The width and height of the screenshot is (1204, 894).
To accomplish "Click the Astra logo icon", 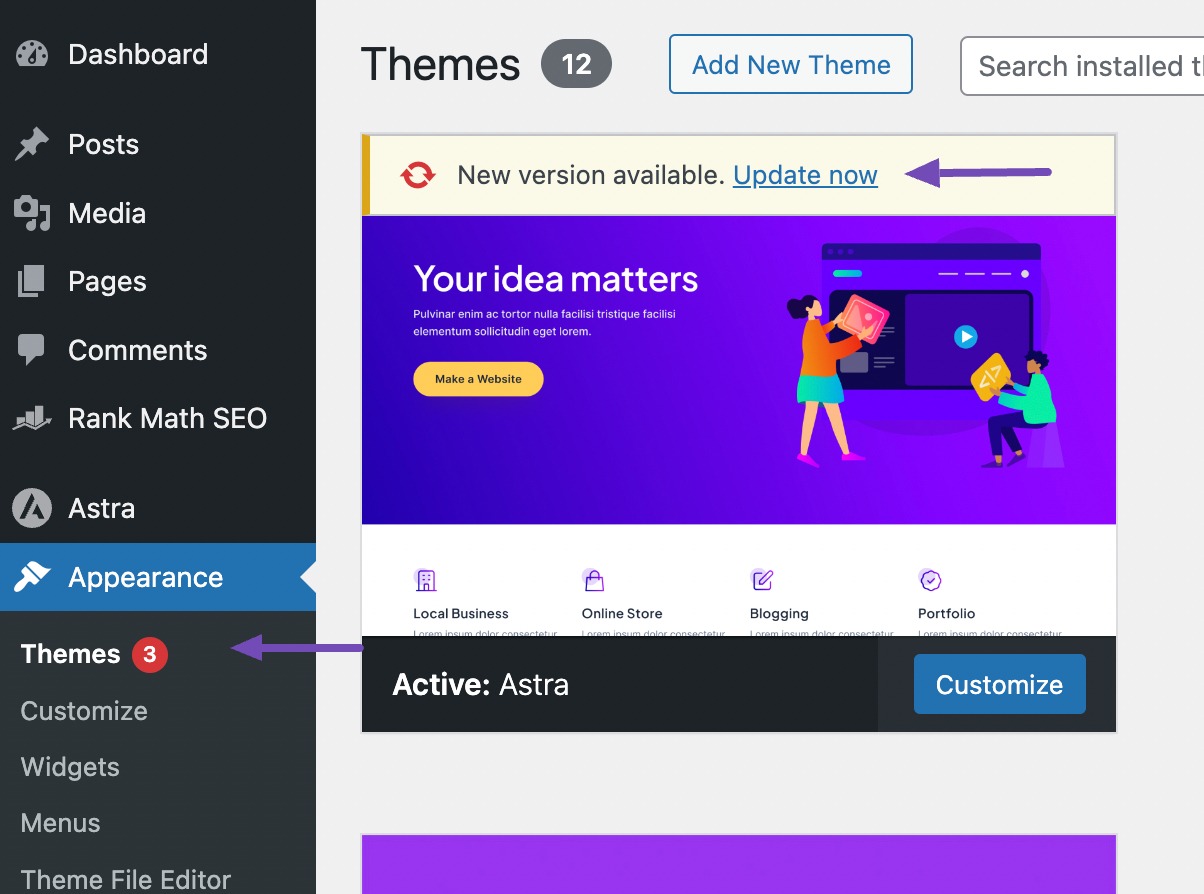I will 32,508.
